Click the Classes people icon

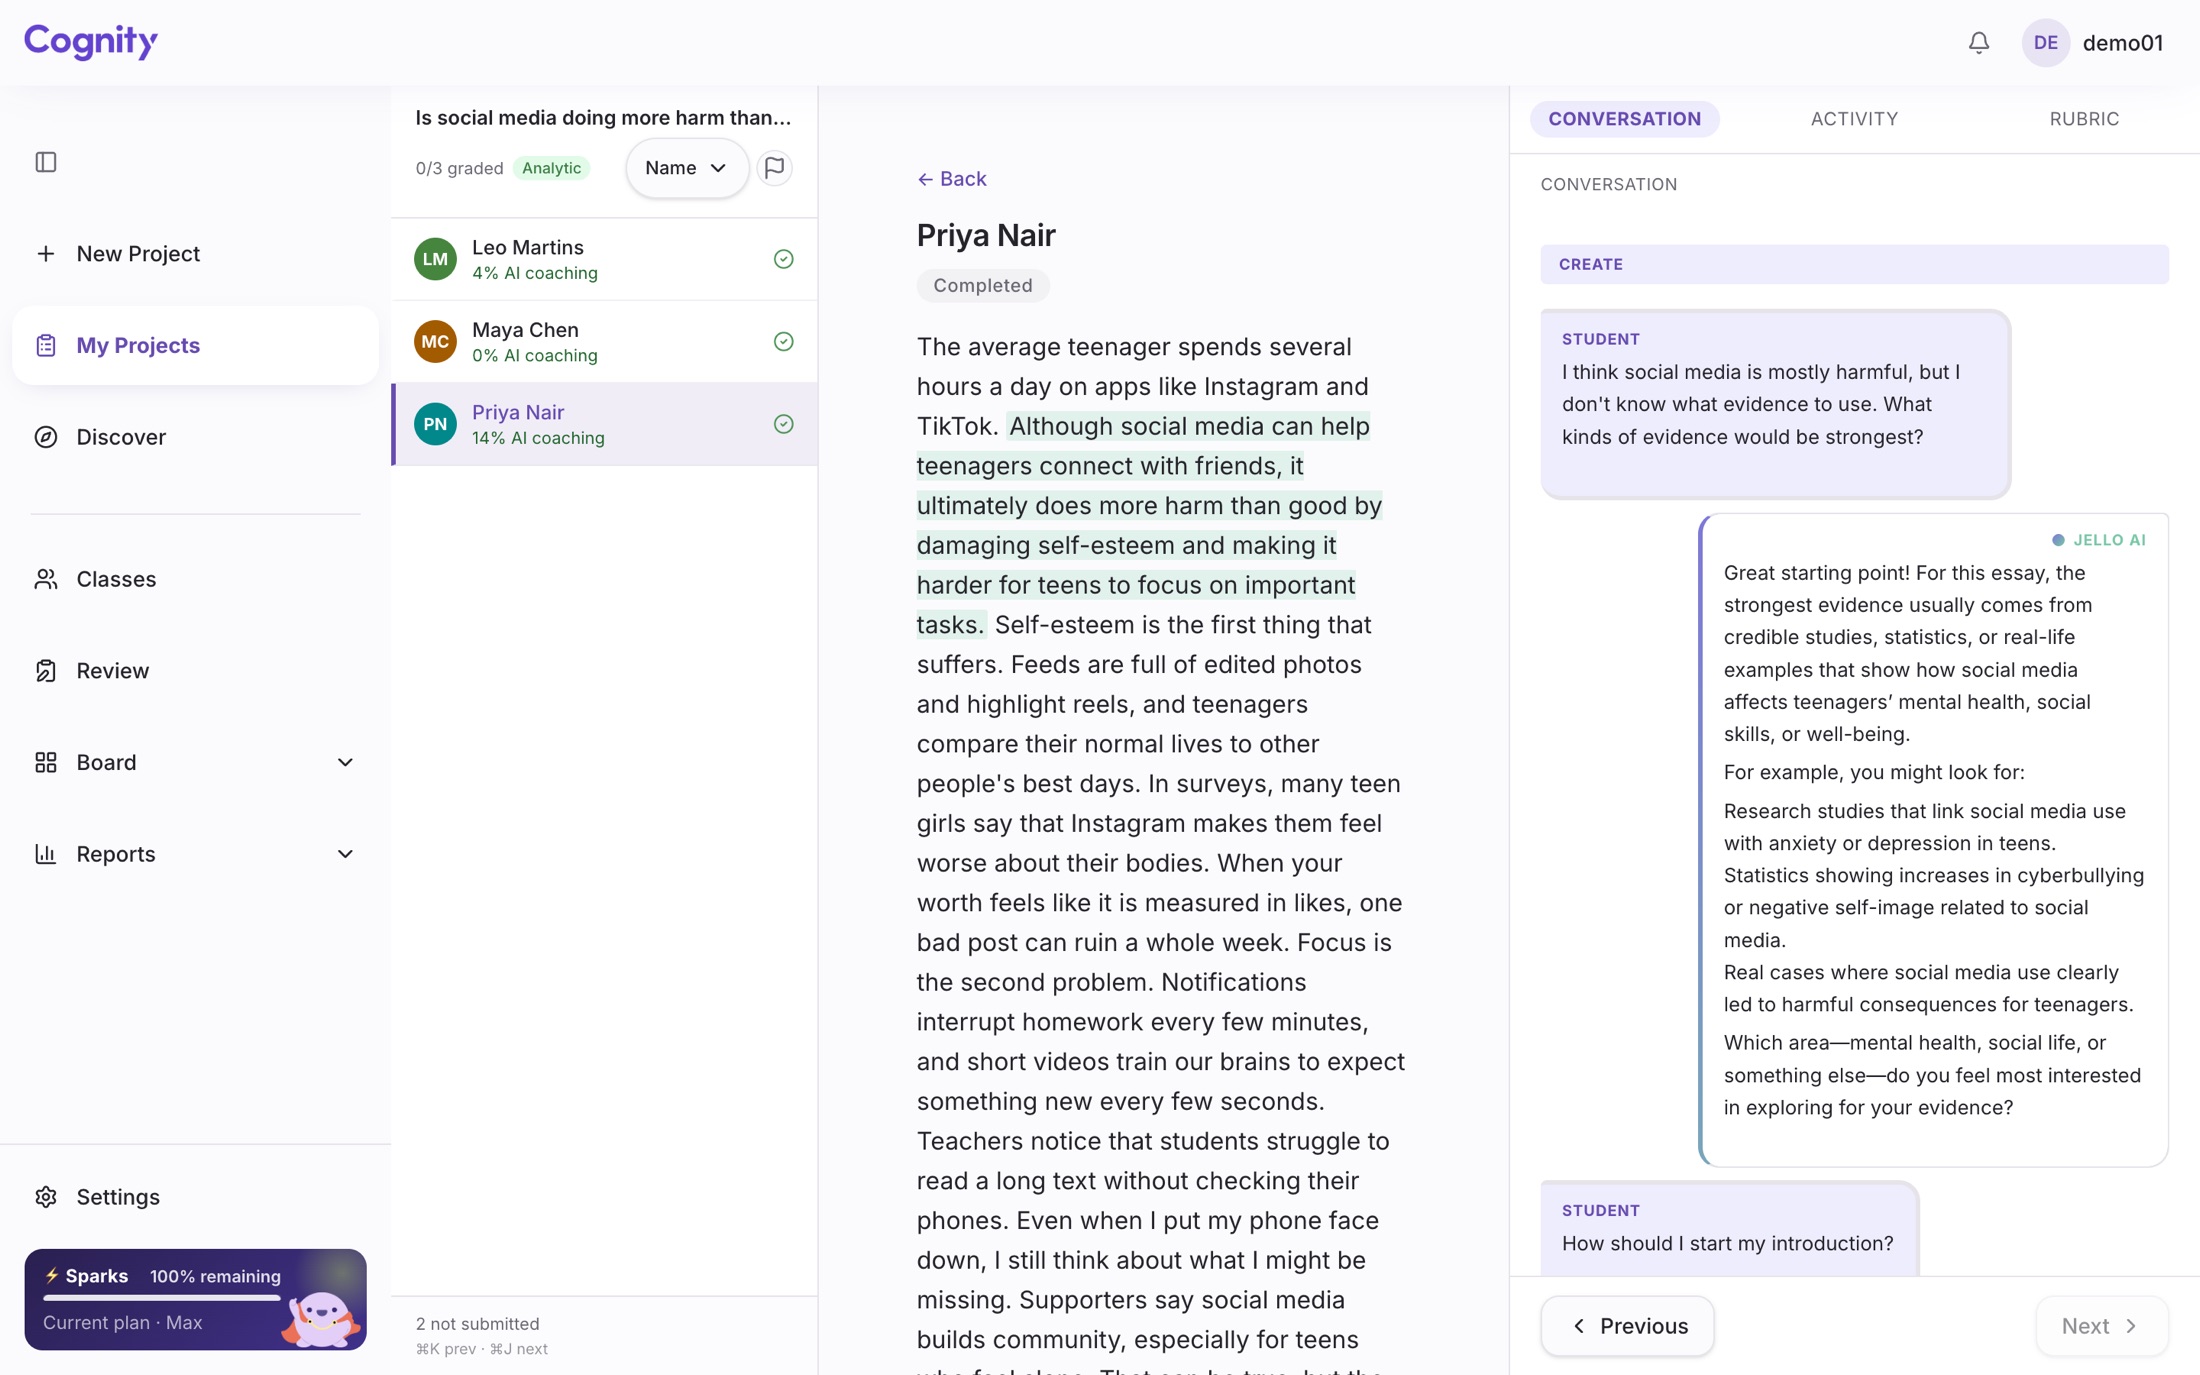click(46, 579)
